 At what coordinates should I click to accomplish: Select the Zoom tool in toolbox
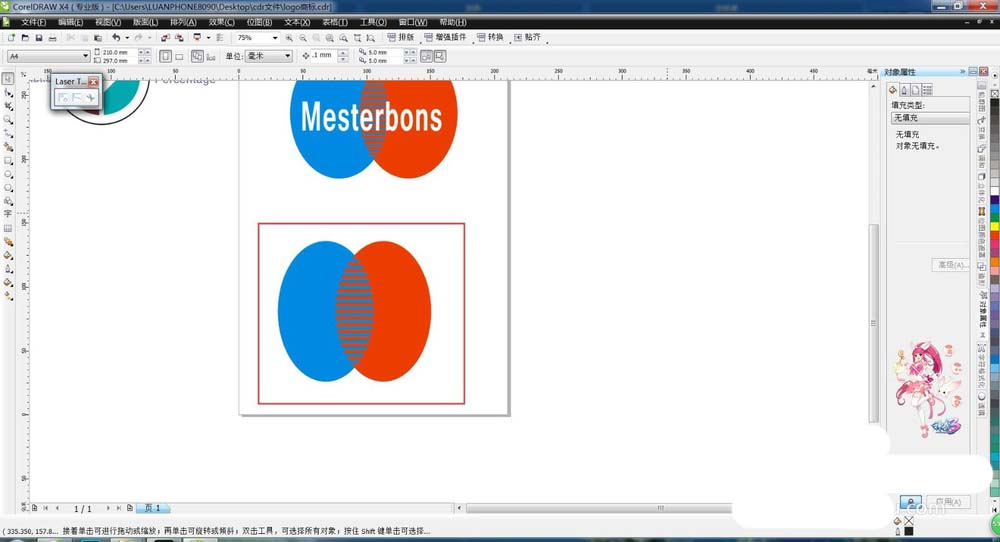click(x=8, y=119)
